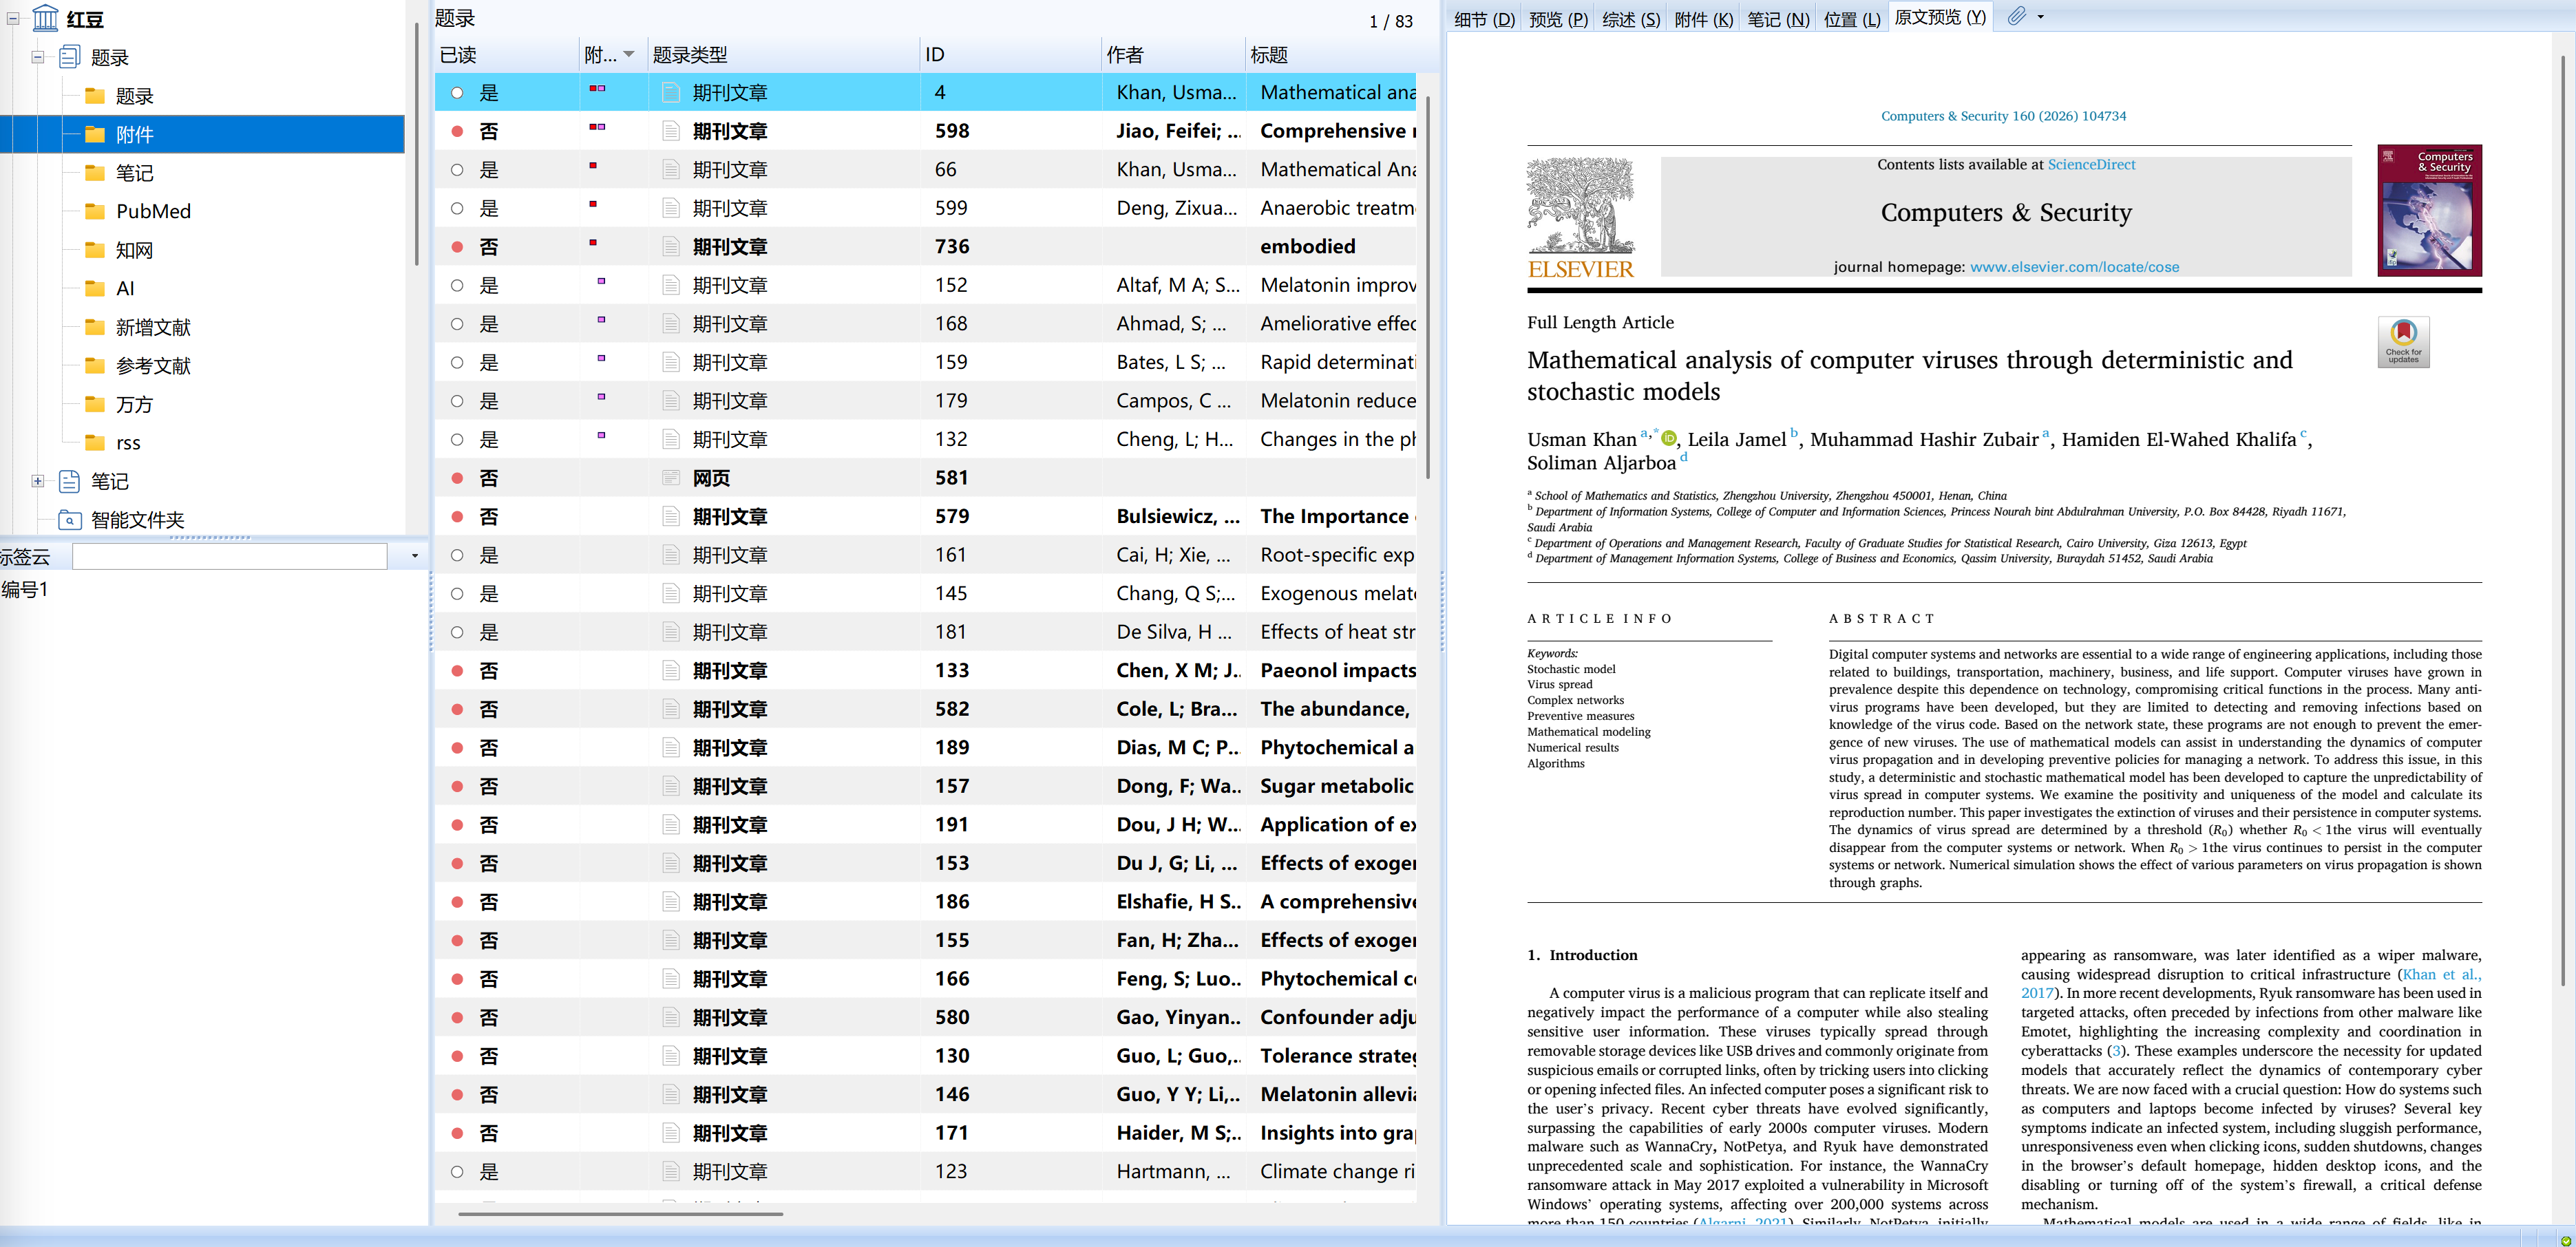Click the paperclip attachment icon in the preview tabs

(x=2017, y=16)
